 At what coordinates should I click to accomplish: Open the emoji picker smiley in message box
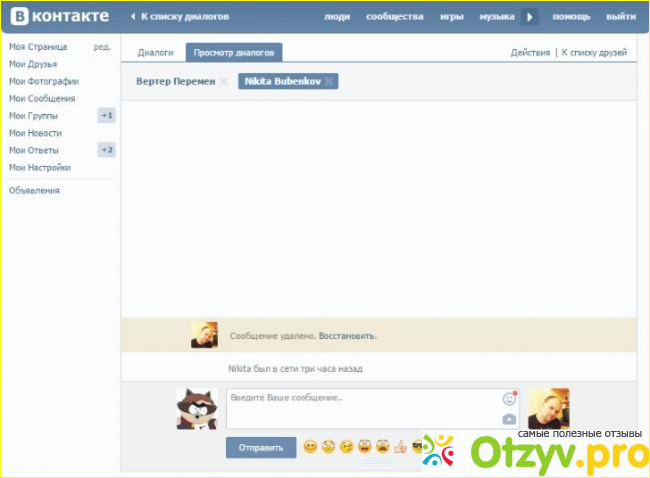[x=509, y=399]
